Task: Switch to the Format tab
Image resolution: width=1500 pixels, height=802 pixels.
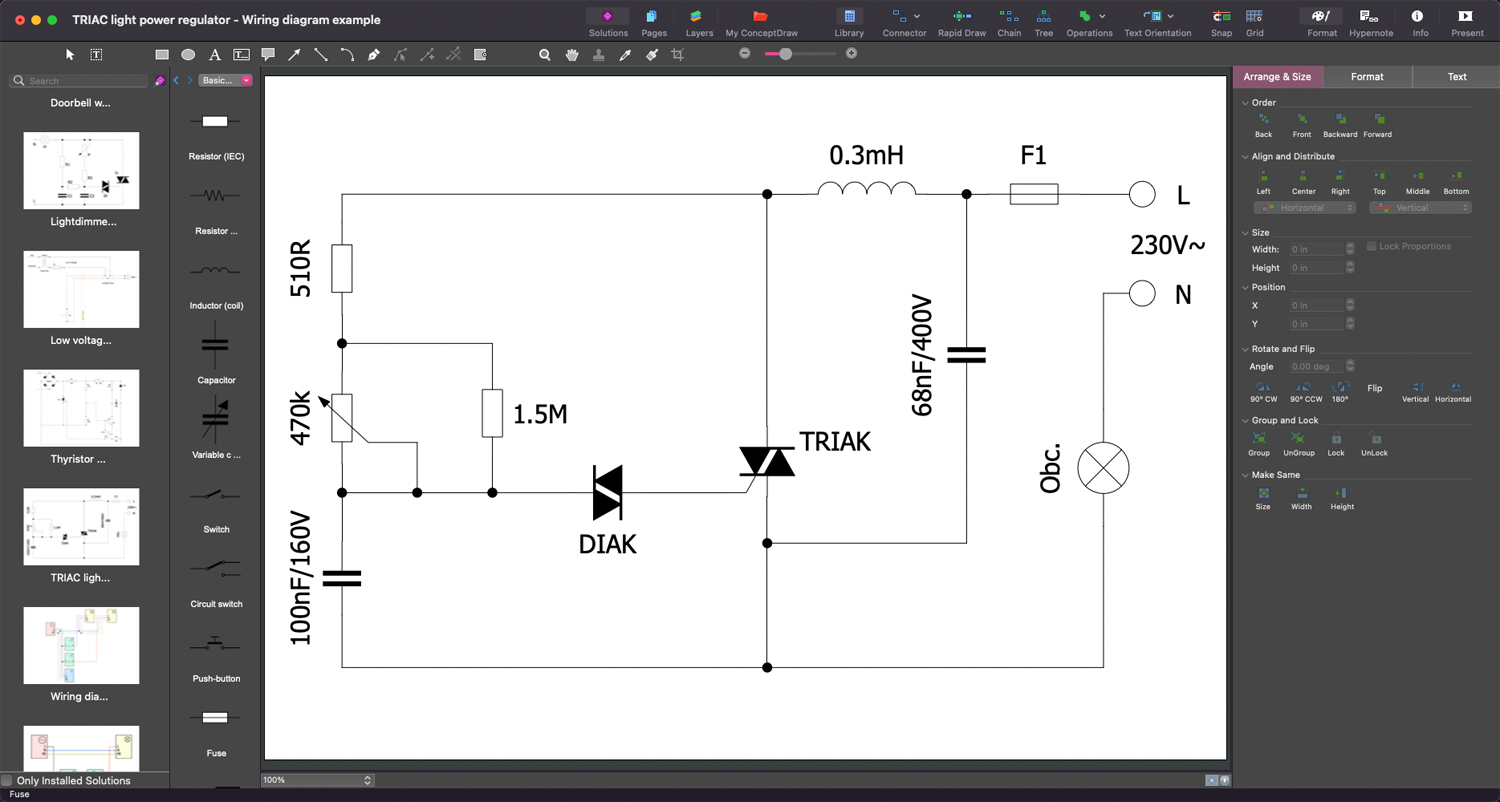Action: [x=1367, y=76]
